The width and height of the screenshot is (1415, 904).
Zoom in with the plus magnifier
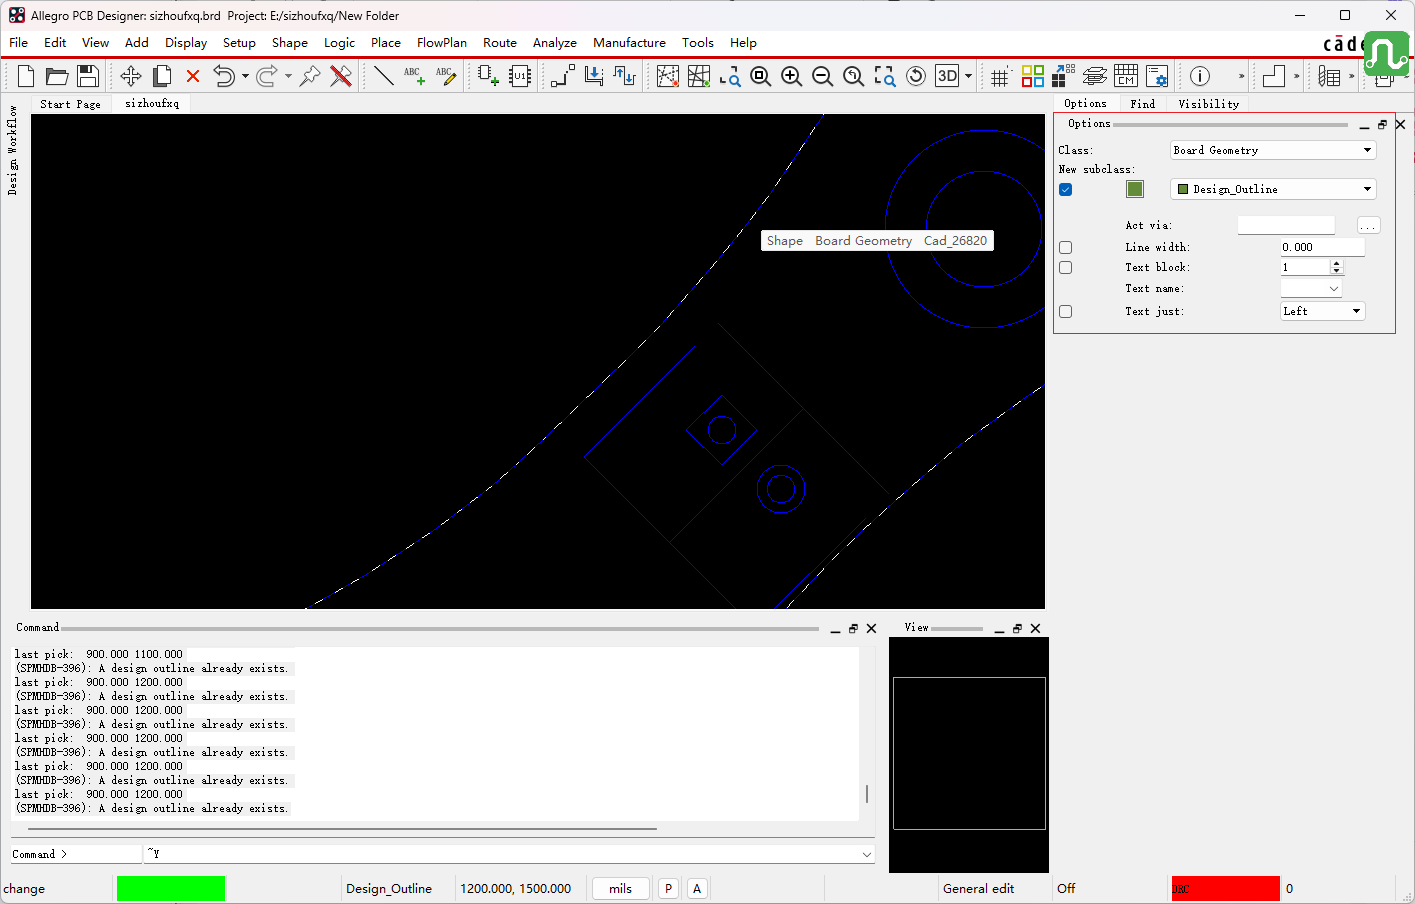point(791,76)
